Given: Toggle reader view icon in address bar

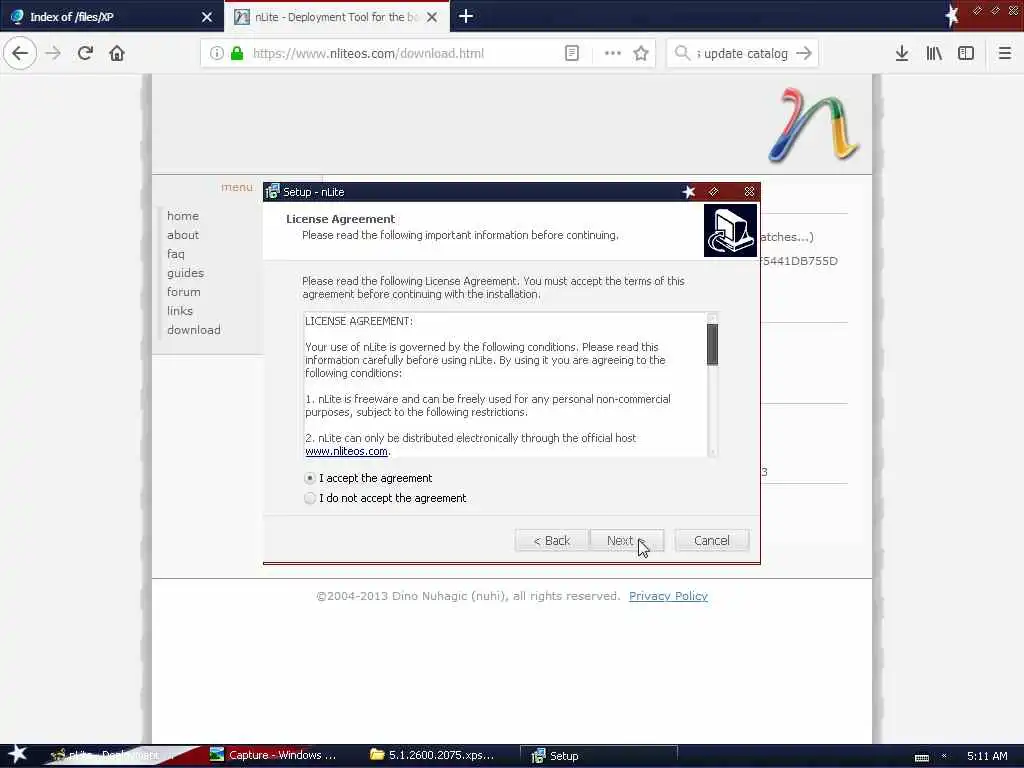Looking at the screenshot, I should [x=571, y=53].
